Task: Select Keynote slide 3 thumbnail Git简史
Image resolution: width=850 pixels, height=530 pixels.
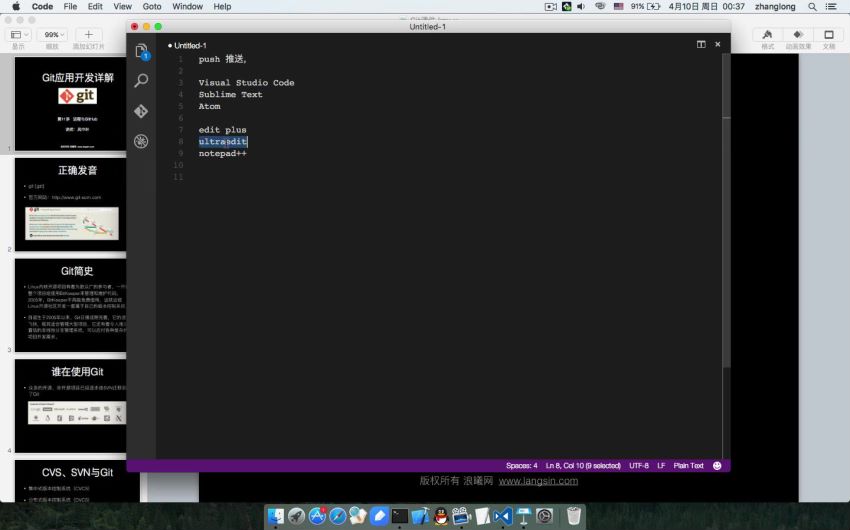Action: tap(70, 305)
